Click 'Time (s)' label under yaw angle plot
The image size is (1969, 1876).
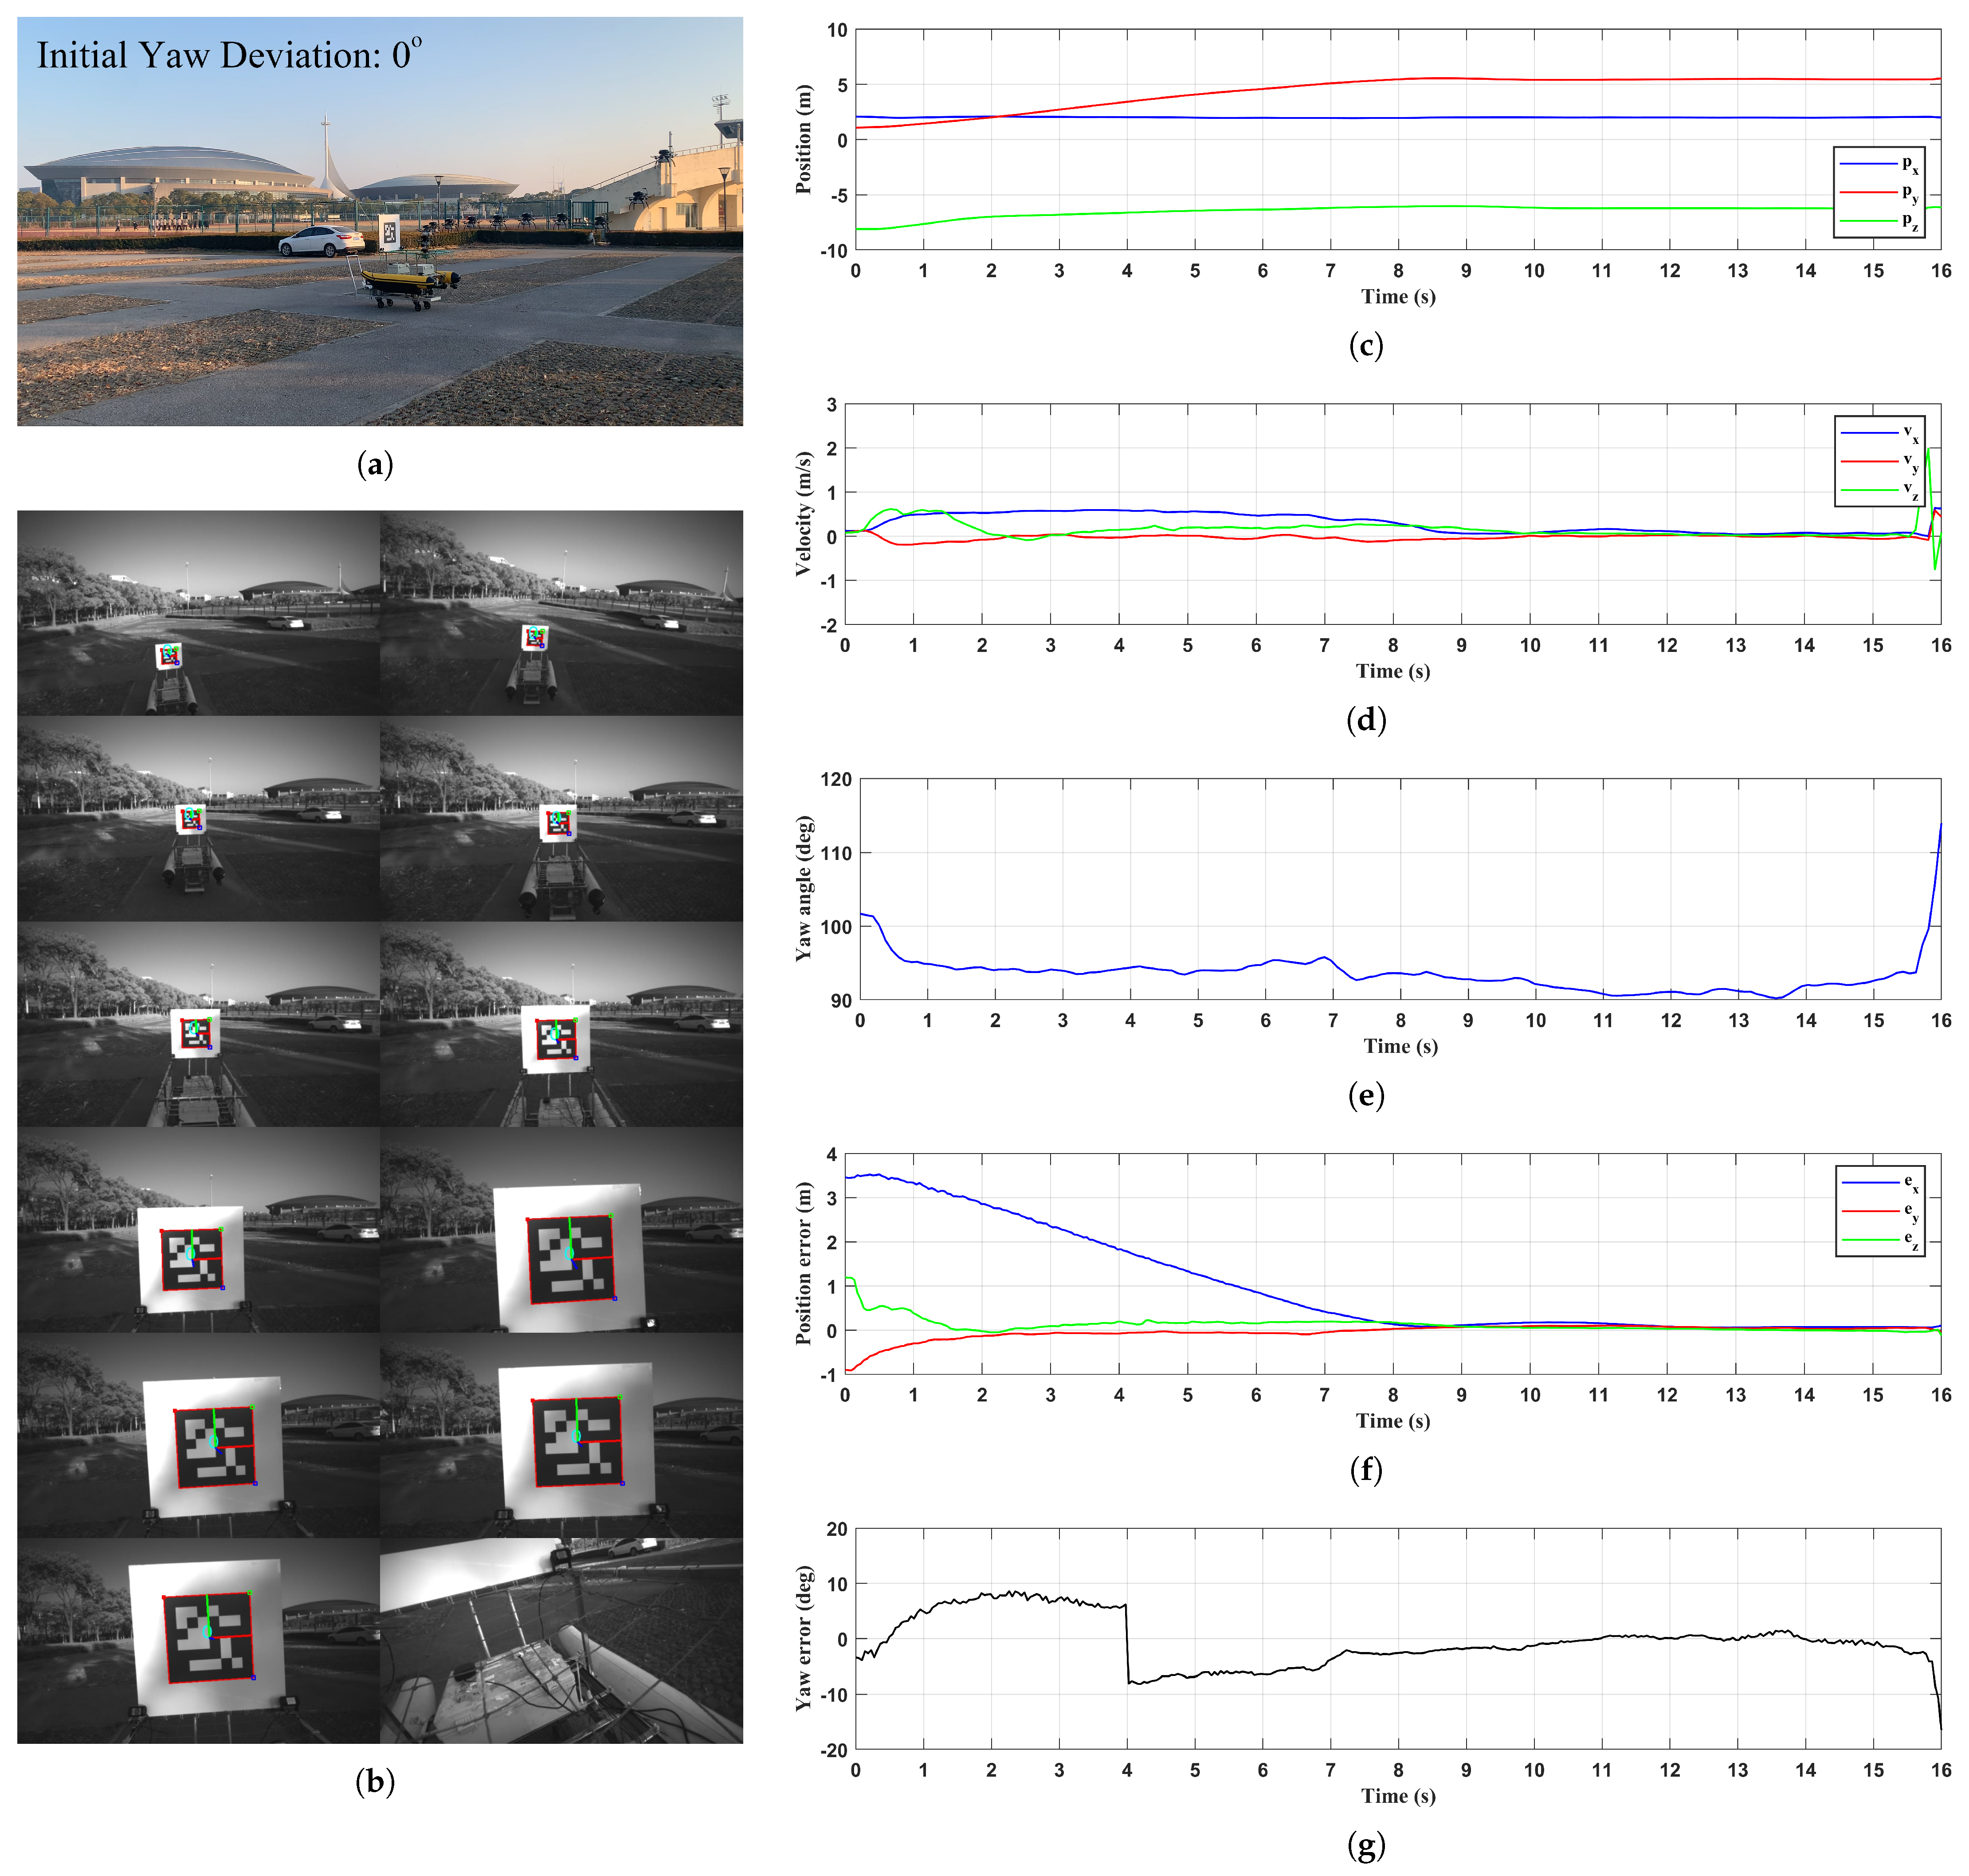coord(1400,1046)
